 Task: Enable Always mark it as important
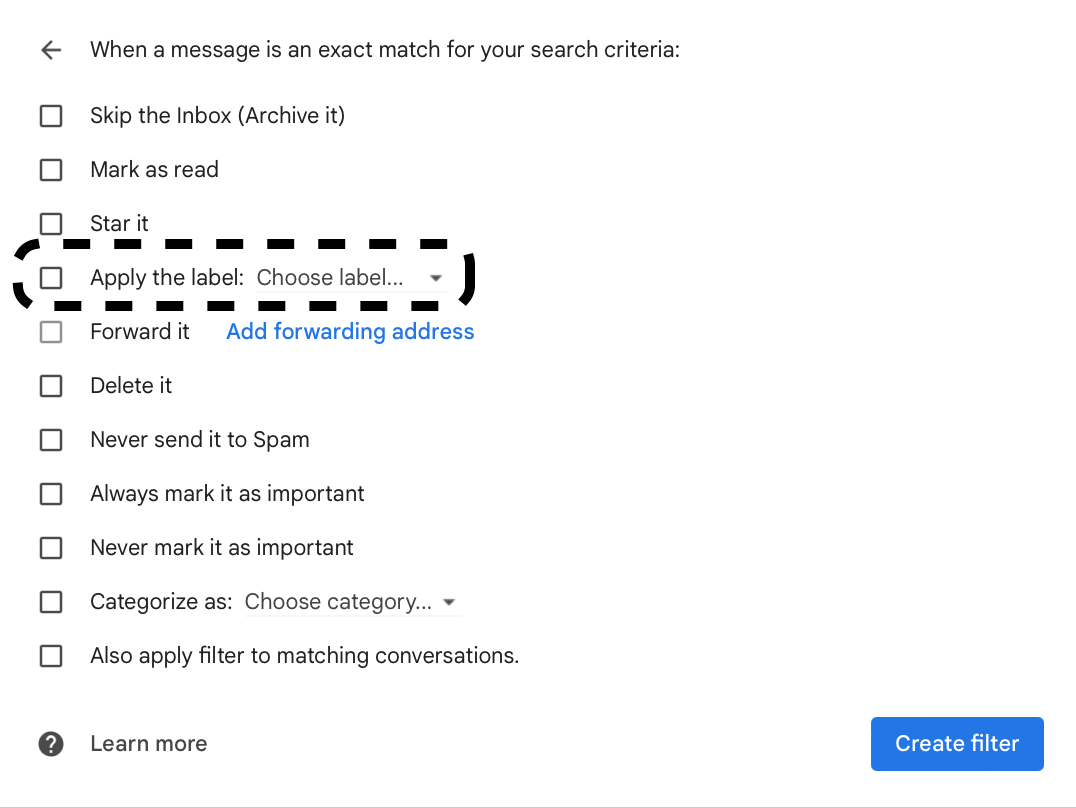coord(51,493)
